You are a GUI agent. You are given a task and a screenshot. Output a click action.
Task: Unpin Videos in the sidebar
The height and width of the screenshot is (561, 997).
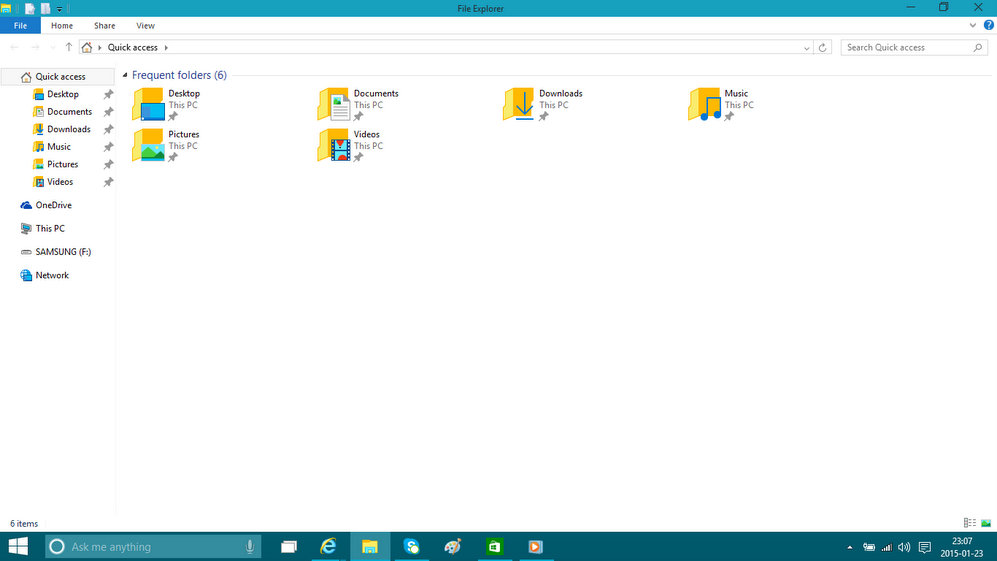pos(108,182)
